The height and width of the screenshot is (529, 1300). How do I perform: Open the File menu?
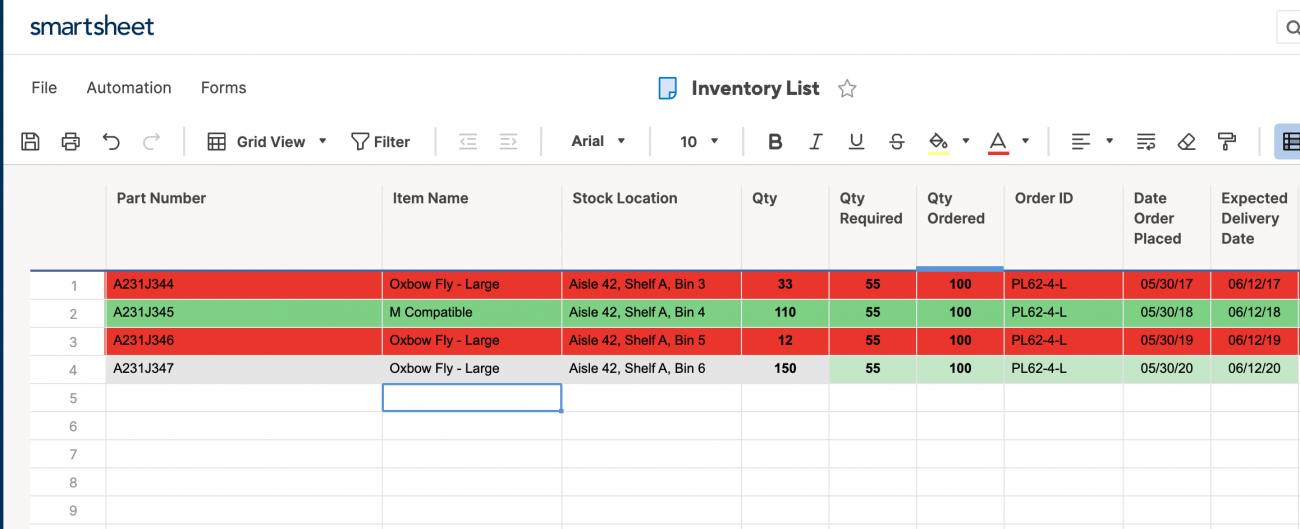[44, 88]
